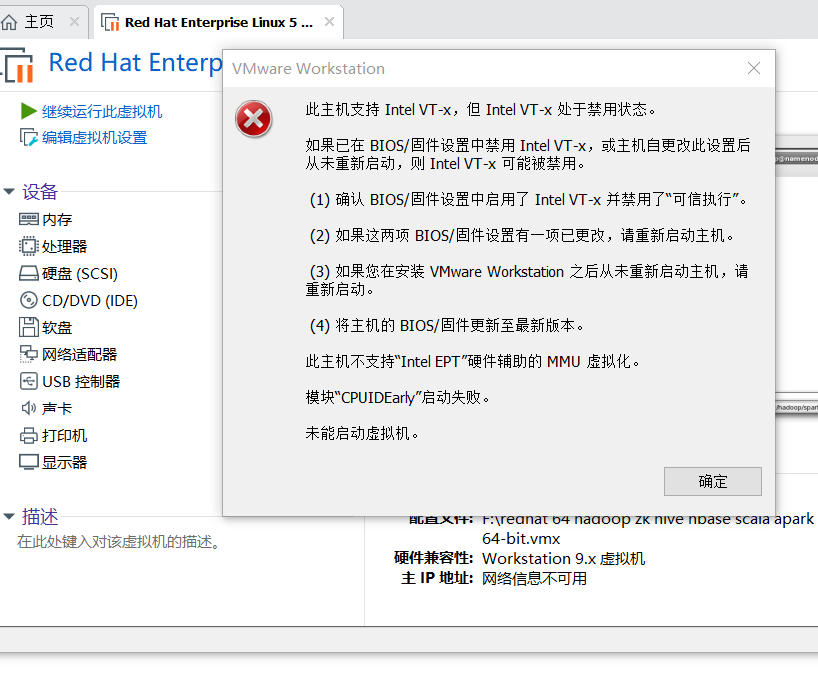
Task: Click the USB controller icon
Action: [29, 381]
